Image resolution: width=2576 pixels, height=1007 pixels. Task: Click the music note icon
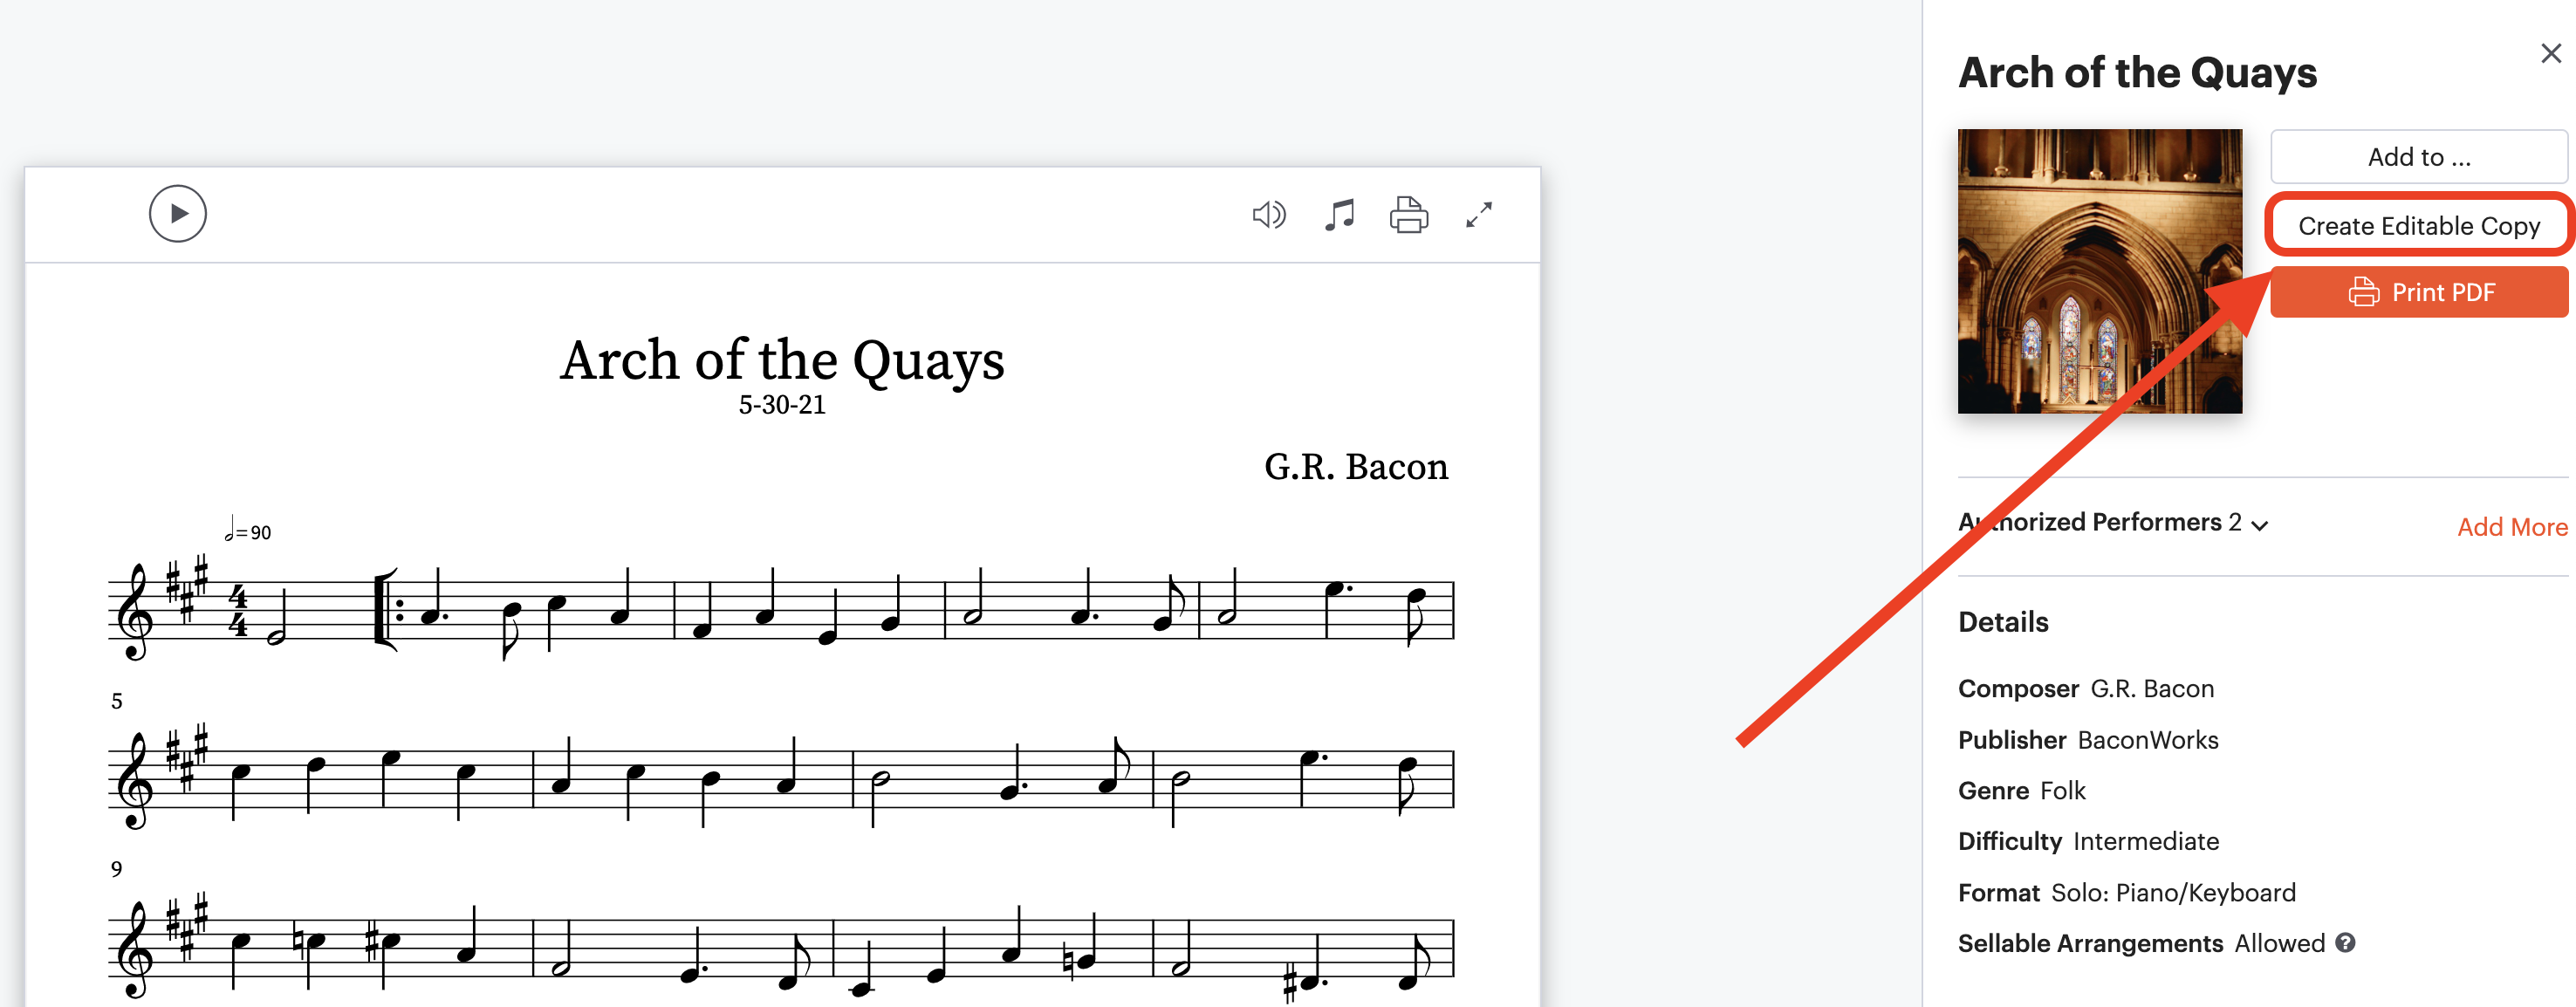[x=1339, y=215]
